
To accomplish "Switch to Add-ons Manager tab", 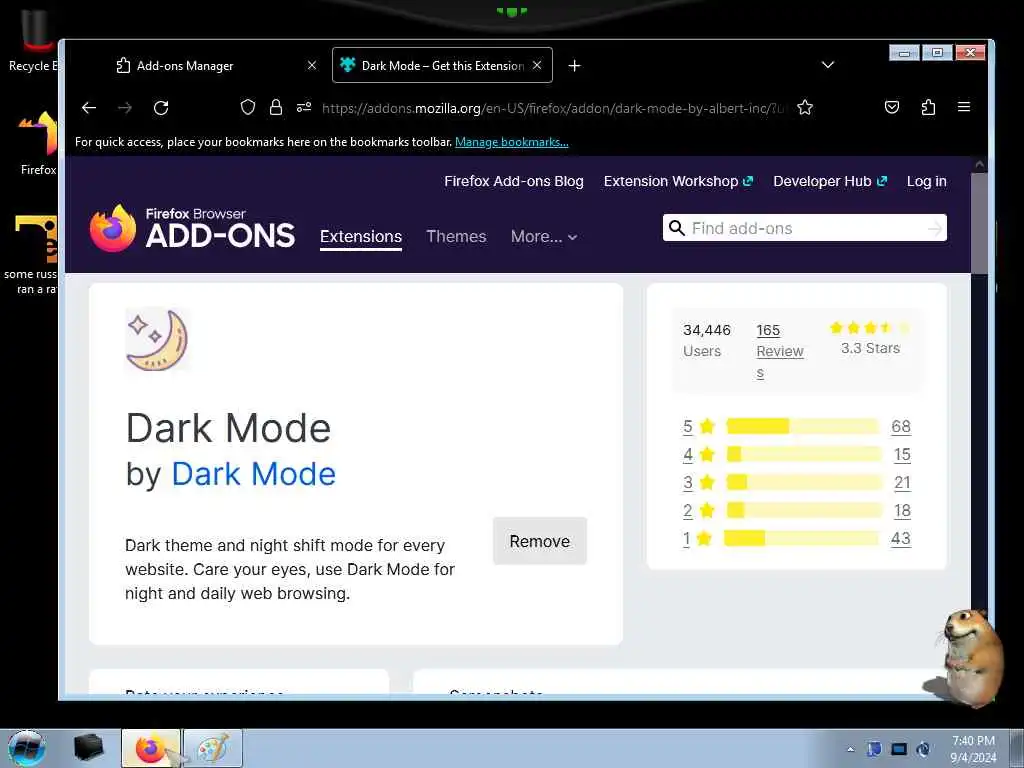I will click(x=210, y=65).
